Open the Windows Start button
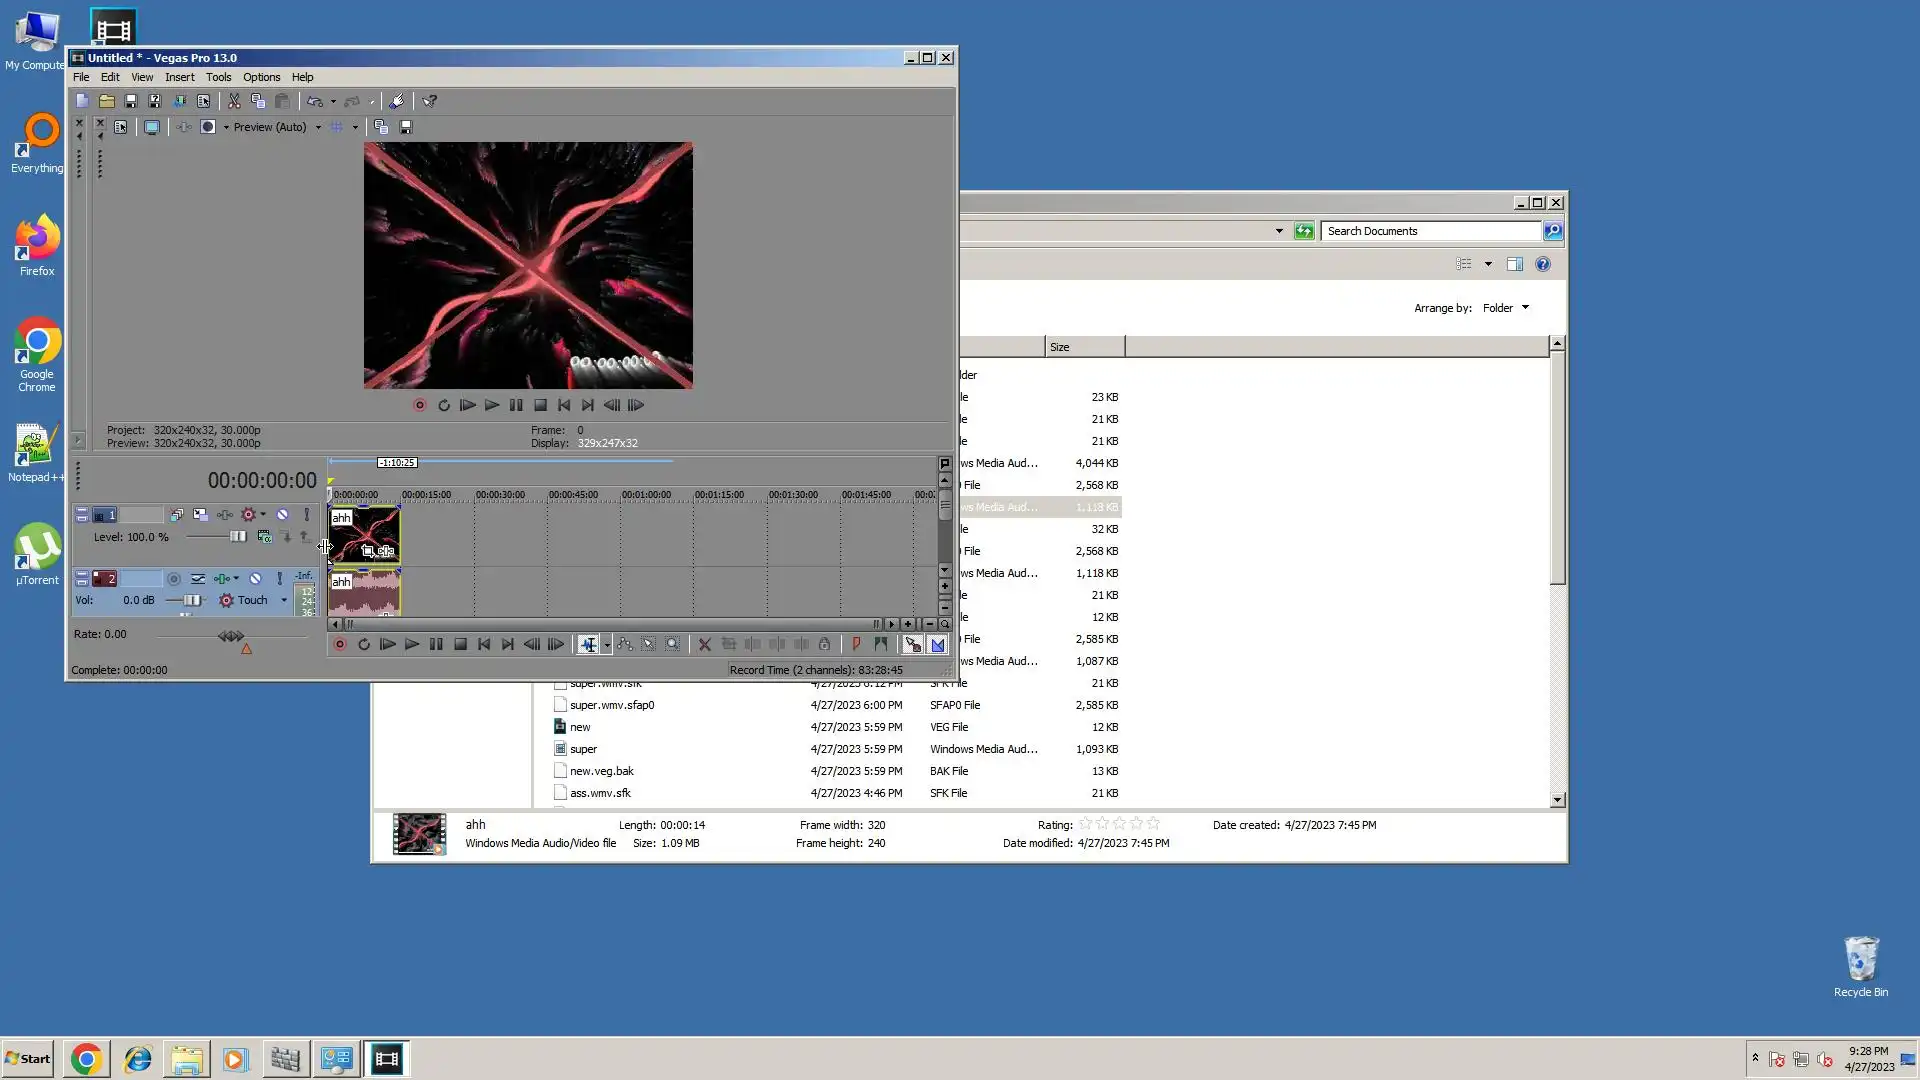1920x1080 pixels. [x=28, y=1059]
